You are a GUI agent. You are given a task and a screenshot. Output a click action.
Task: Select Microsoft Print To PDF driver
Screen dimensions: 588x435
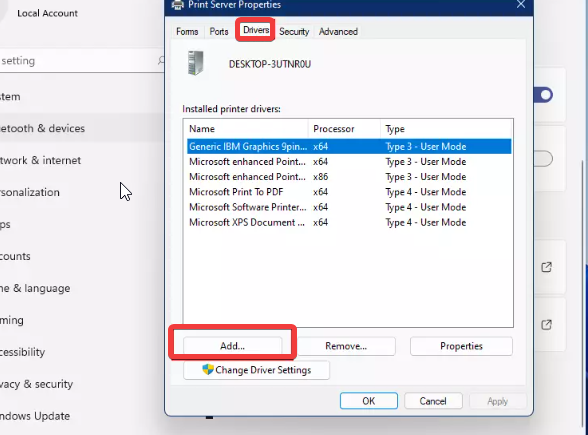click(349, 192)
